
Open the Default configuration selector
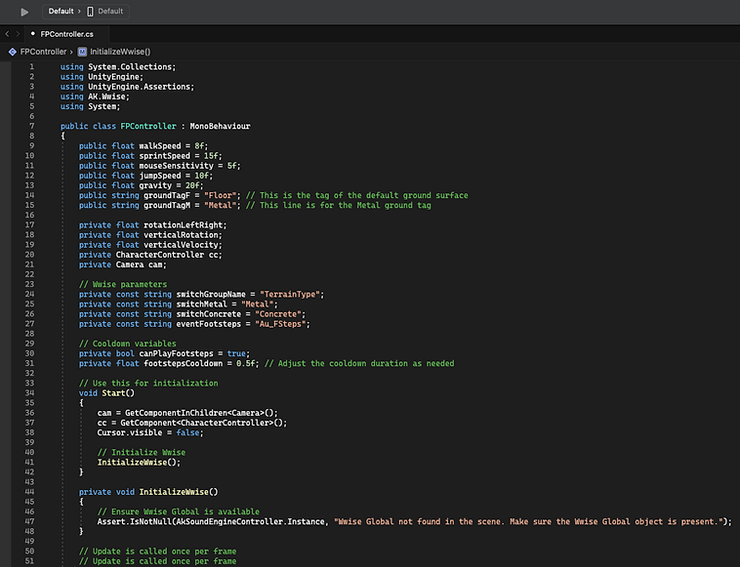pos(61,11)
